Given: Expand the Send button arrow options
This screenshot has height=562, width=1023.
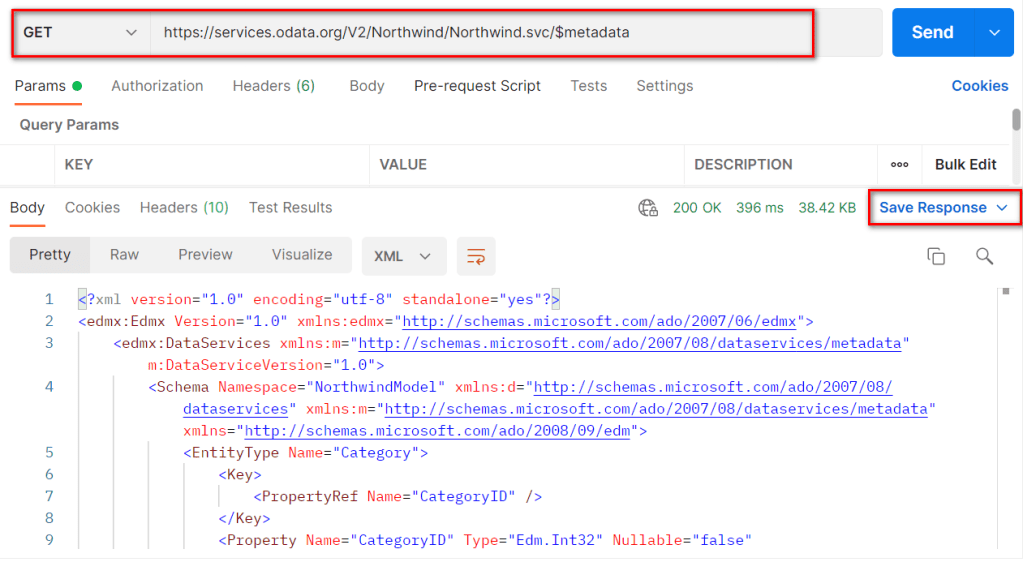Looking at the screenshot, I should tap(994, 33).
